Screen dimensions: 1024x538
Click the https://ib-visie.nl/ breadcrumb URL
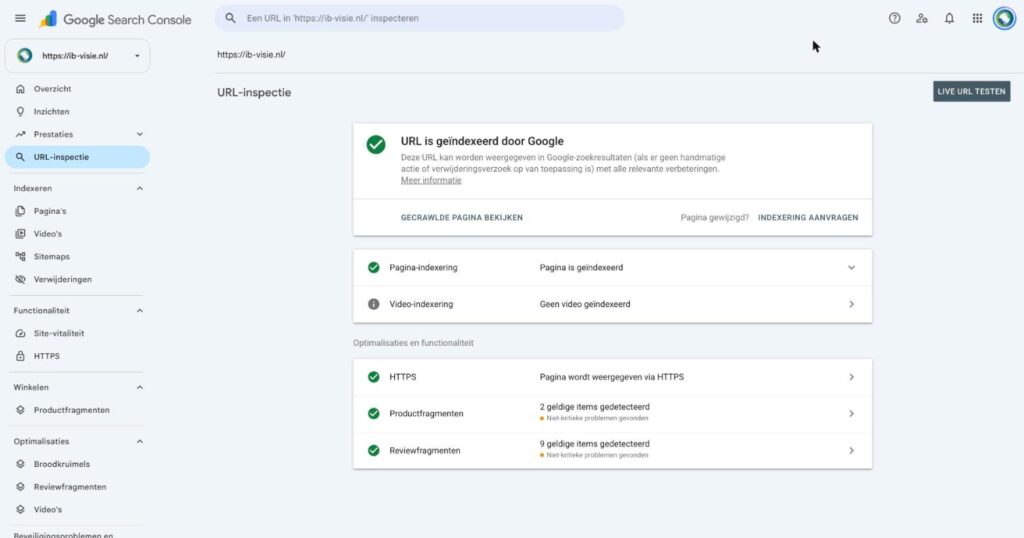click(x=251, y=55)
